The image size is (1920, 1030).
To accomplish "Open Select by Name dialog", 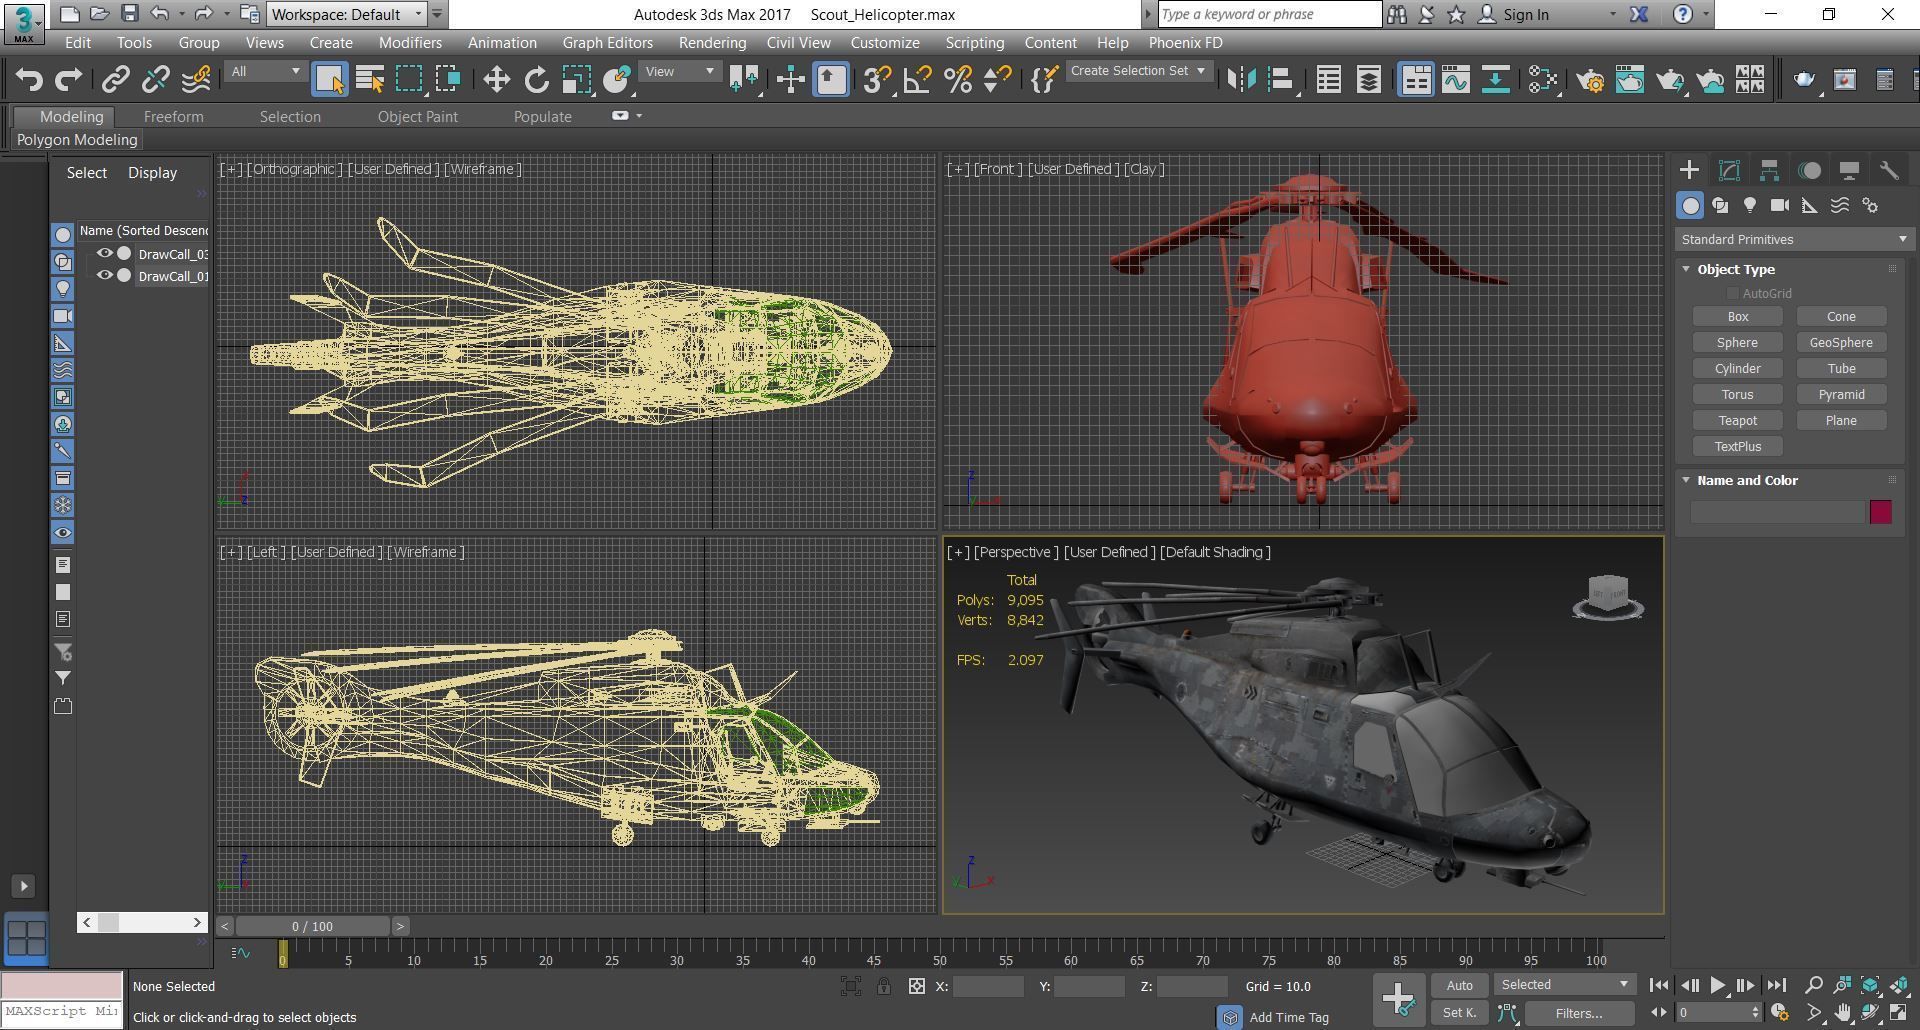I will (x=370, y=80).
